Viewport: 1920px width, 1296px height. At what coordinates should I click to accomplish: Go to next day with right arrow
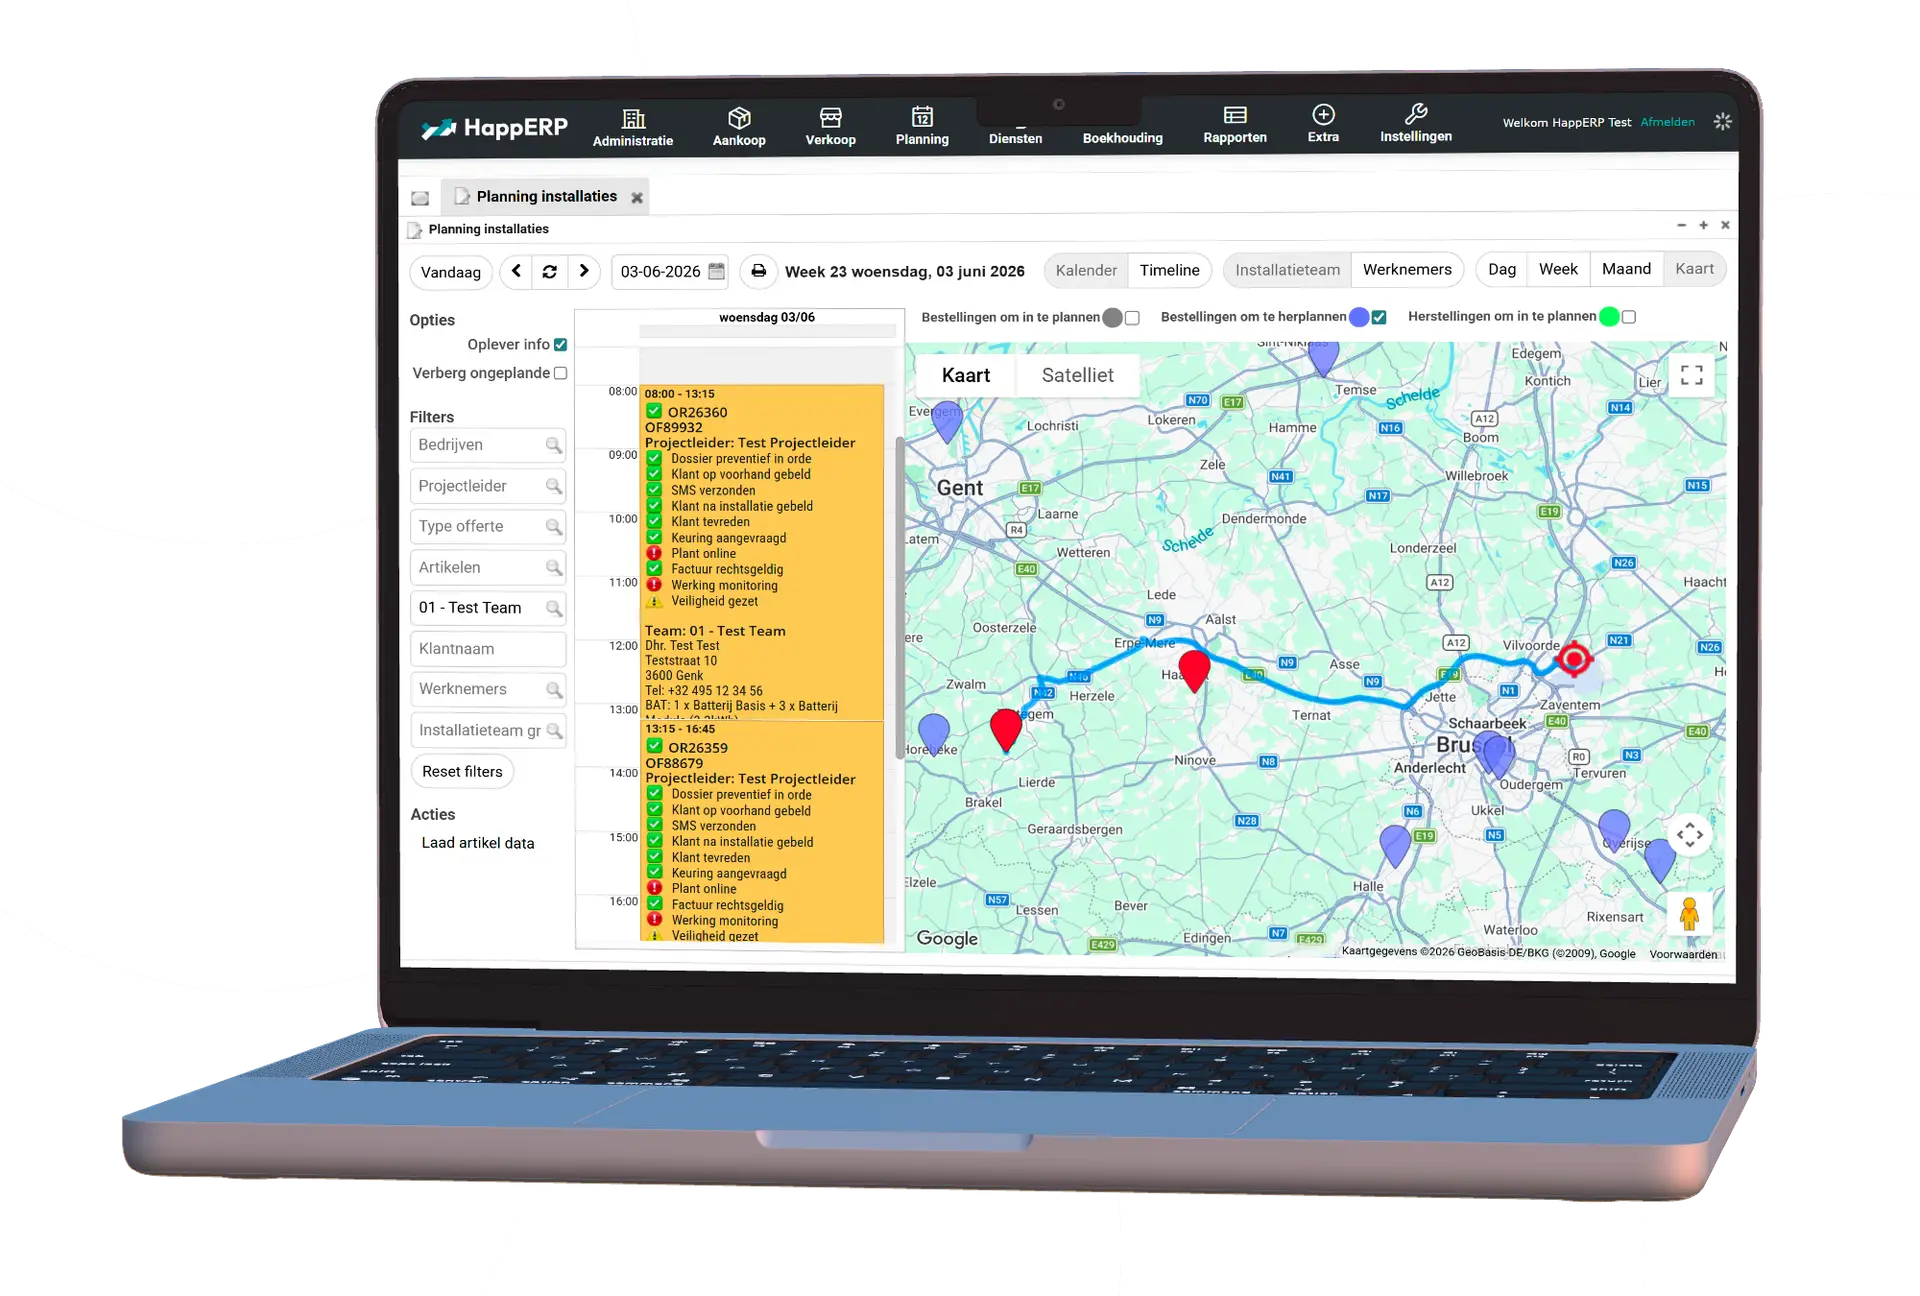click(583, 271)
